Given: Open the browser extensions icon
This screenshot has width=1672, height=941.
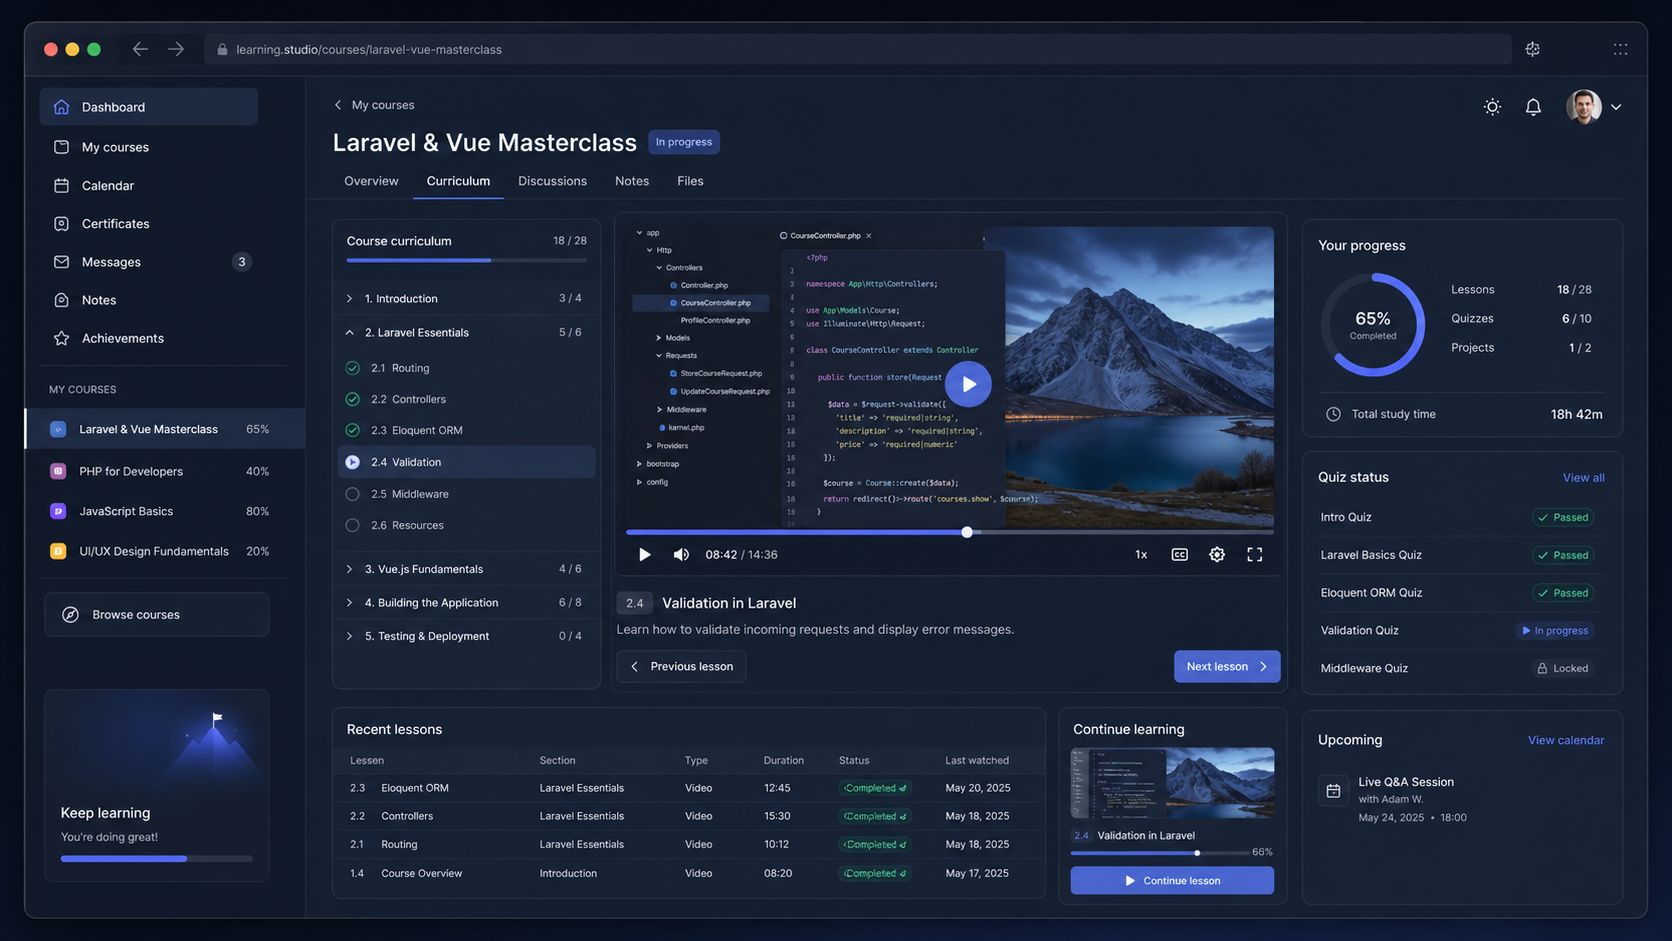Looking at the screenshot, I should (1532, 49).
